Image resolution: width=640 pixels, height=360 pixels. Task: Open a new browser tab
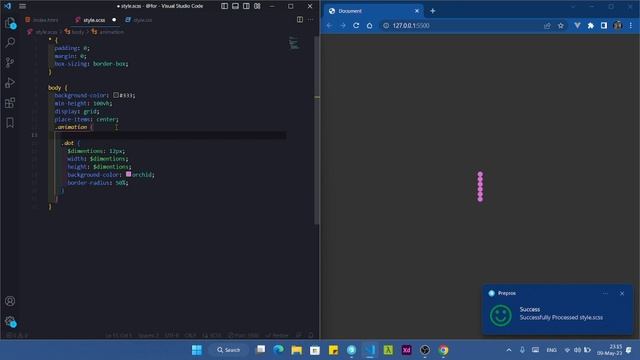pyautogui.click(x=433, y=11)
